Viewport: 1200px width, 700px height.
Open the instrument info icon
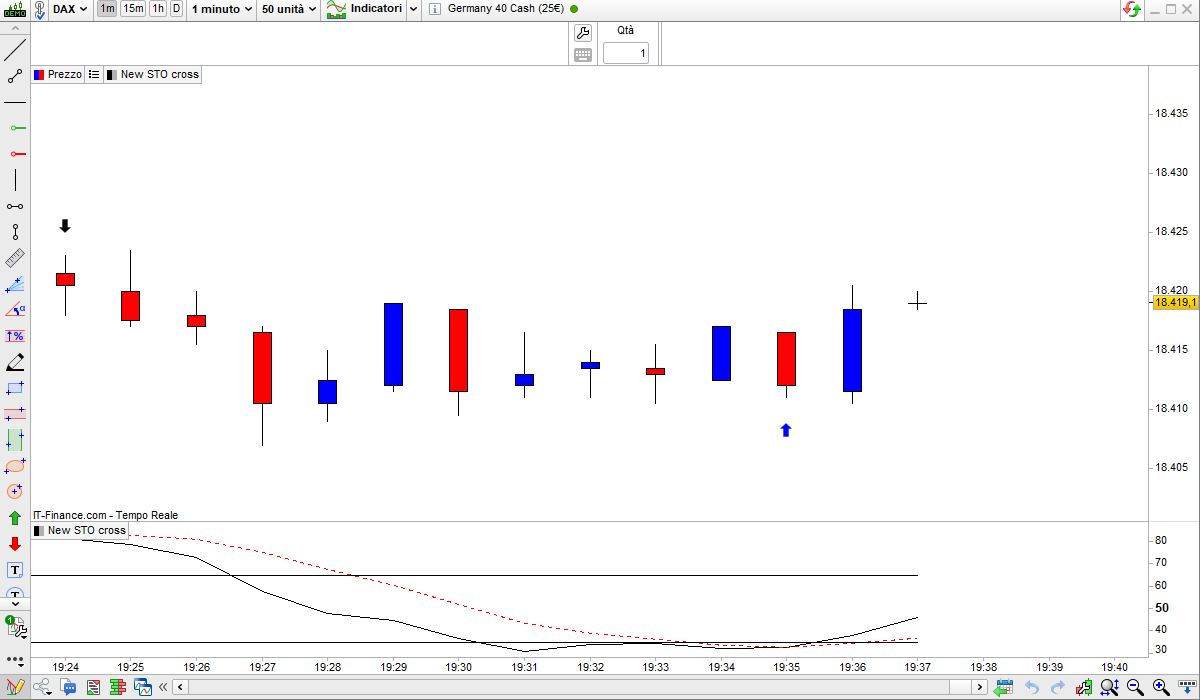point(434,9)
